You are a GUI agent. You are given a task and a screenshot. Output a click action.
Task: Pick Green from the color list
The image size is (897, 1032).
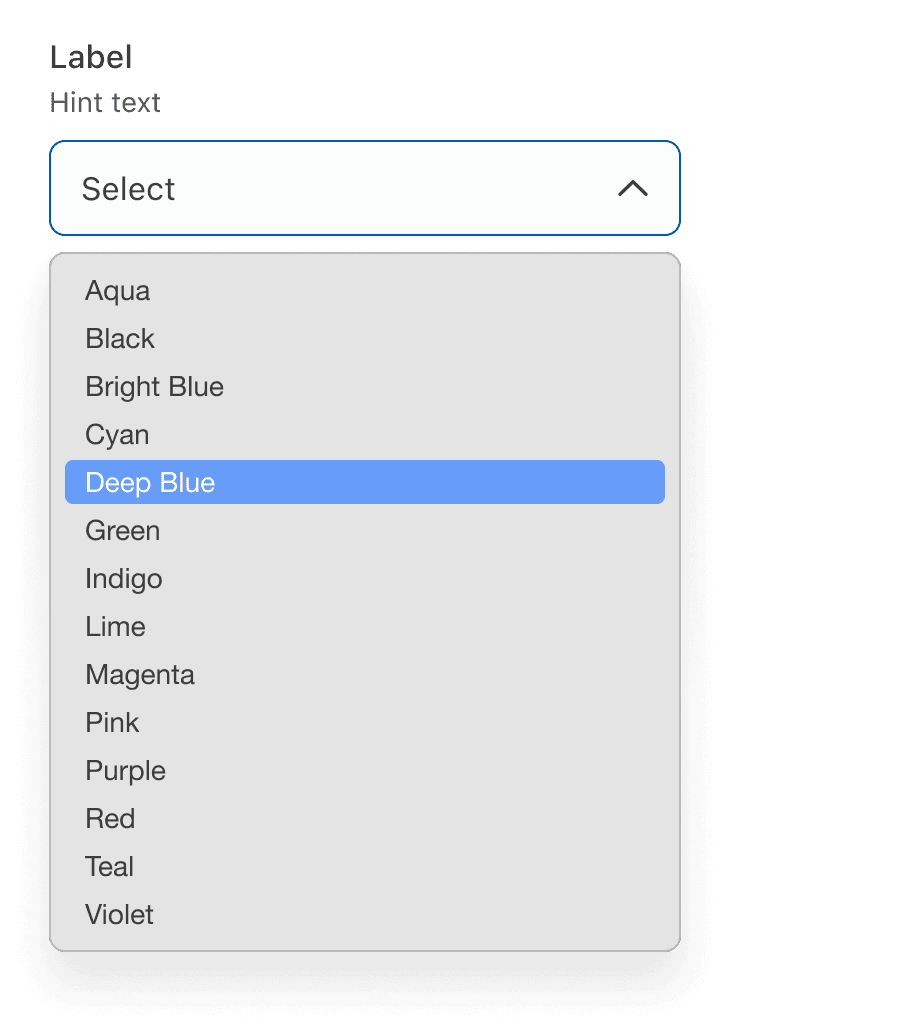click(x=123, y=531)
